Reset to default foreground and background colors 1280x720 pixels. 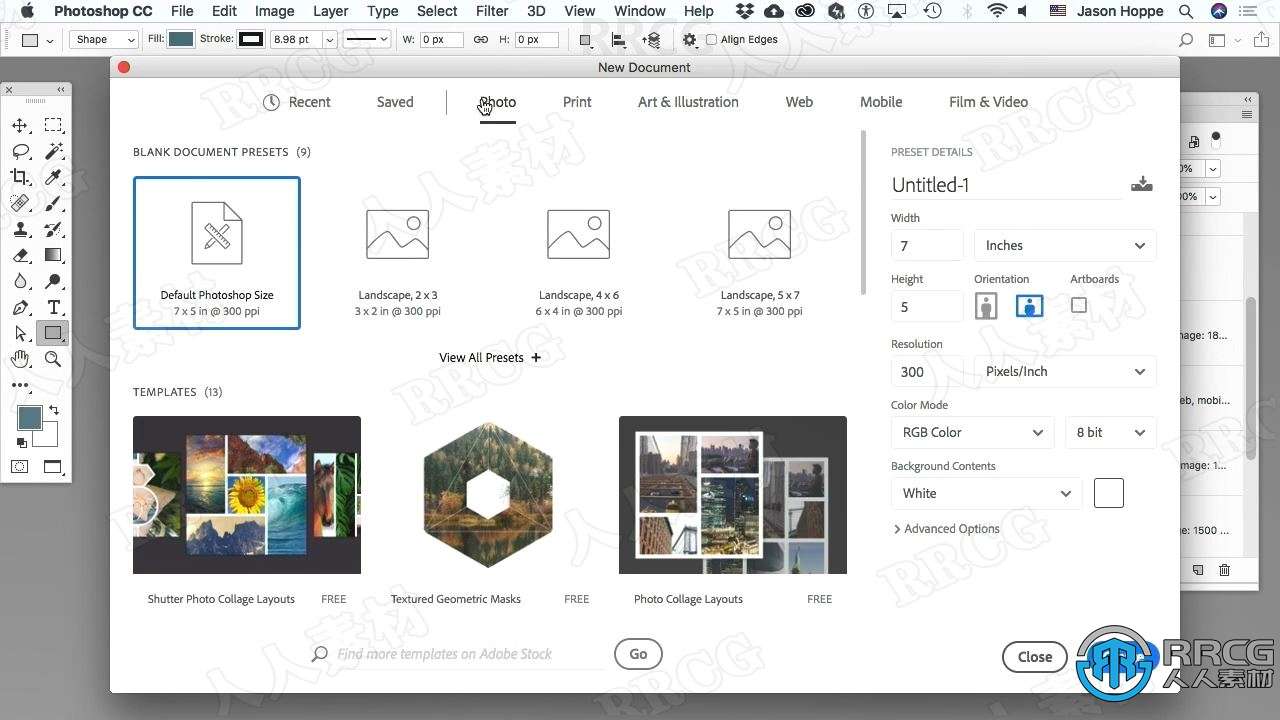(21, 443)
